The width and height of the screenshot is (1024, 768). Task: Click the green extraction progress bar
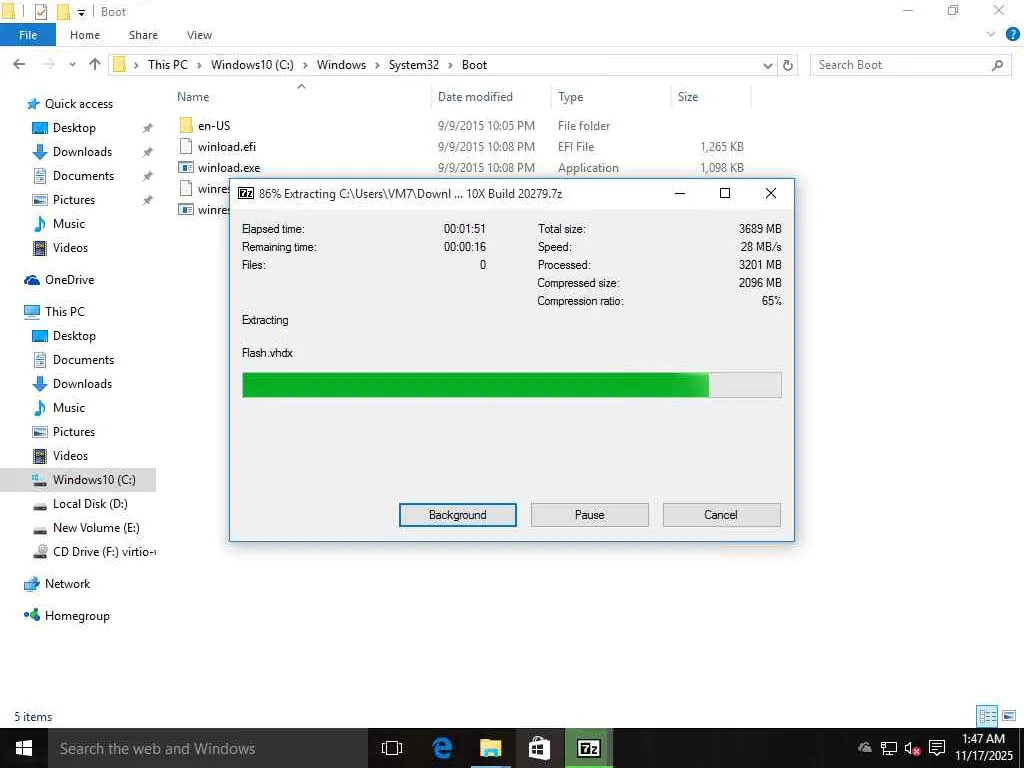click(x=511, y=385)
